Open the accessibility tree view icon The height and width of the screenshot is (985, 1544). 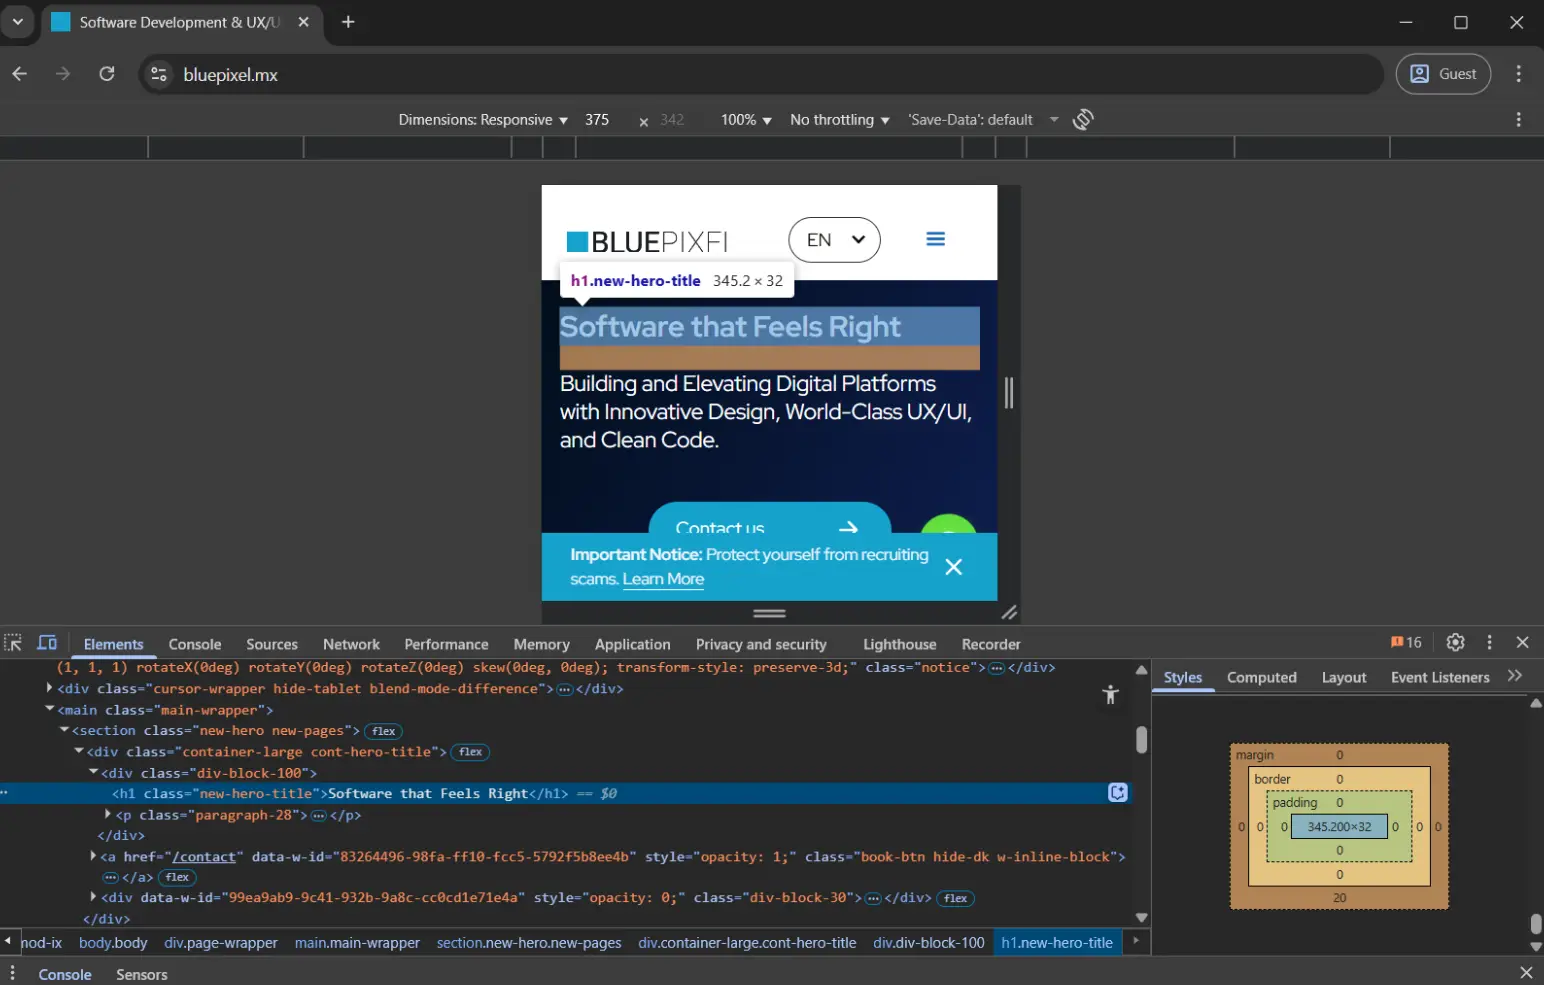pos(1110,695)
